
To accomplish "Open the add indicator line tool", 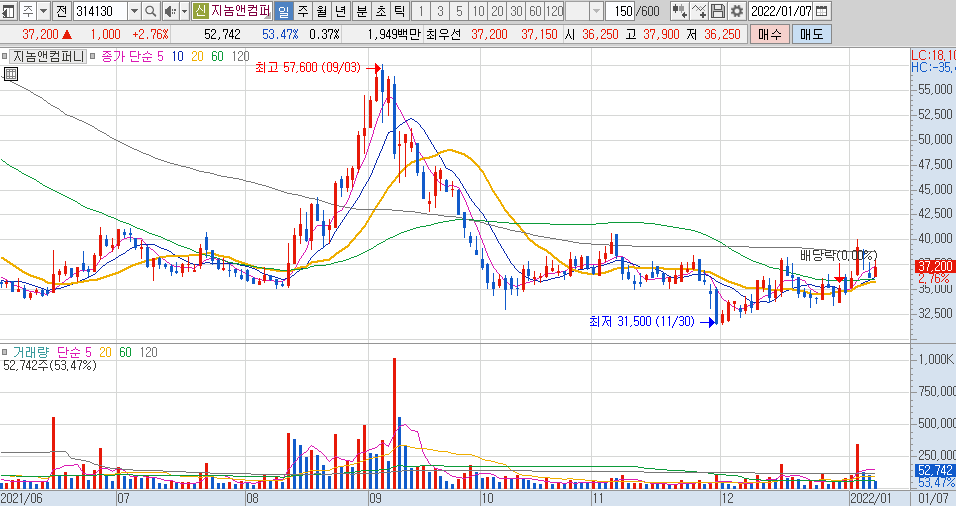I will click(699, 10).
